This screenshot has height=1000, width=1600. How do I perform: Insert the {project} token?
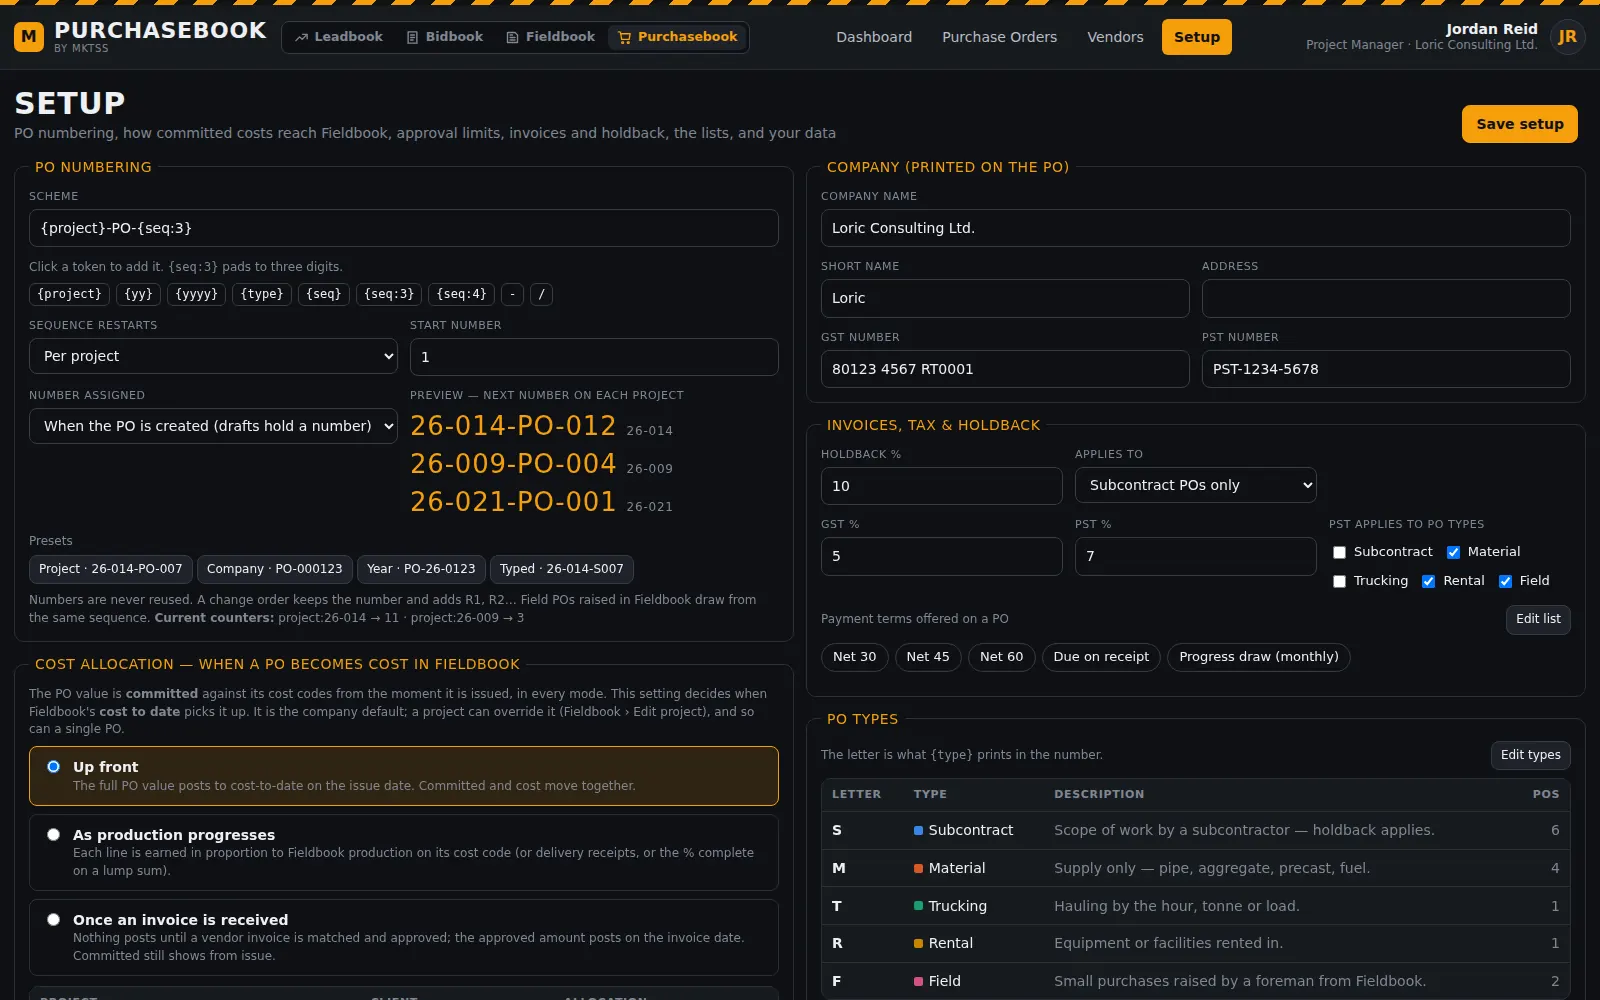[69, 294]
